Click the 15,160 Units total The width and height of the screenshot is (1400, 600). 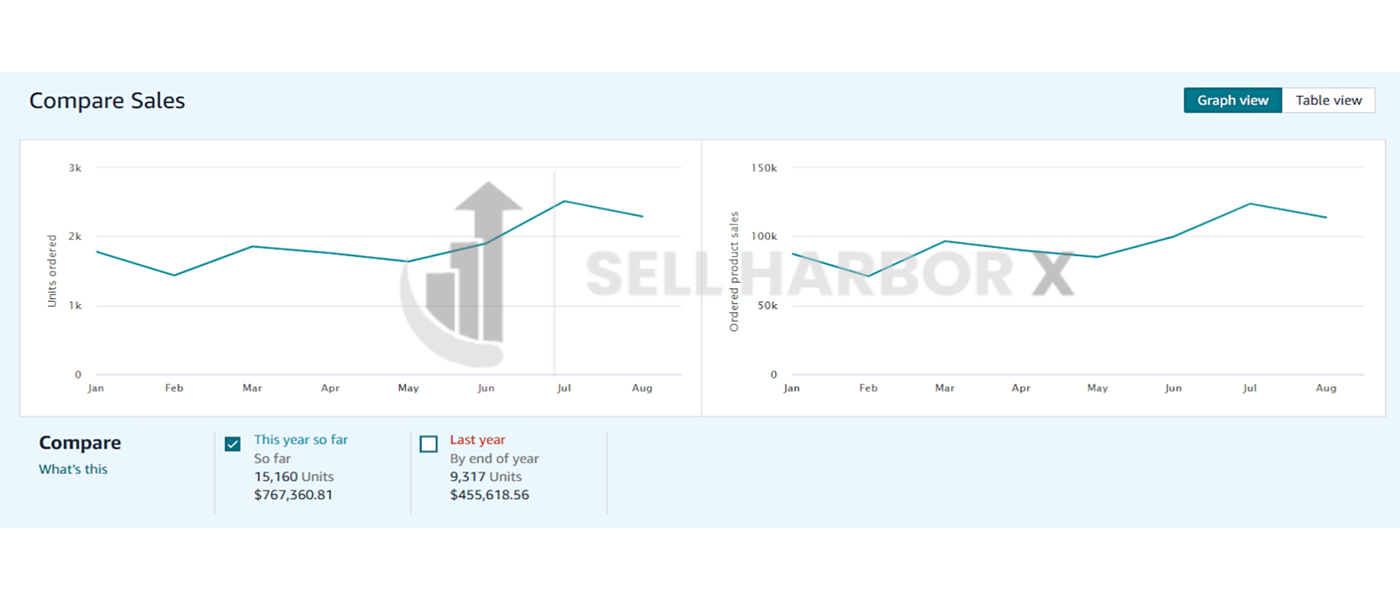[x=294, y=477]
